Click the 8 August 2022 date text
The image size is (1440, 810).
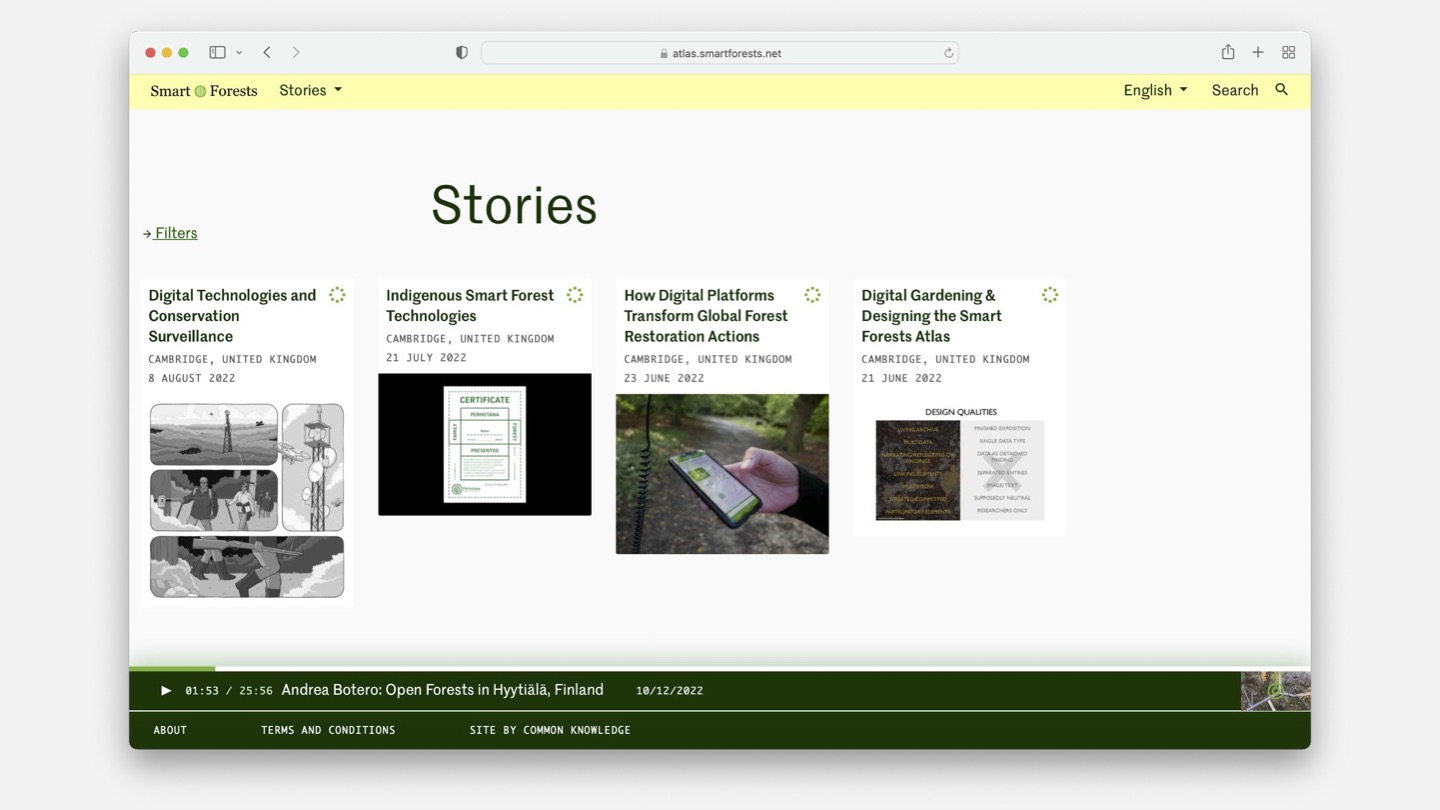pyautogui.click(x=192, y=378)
